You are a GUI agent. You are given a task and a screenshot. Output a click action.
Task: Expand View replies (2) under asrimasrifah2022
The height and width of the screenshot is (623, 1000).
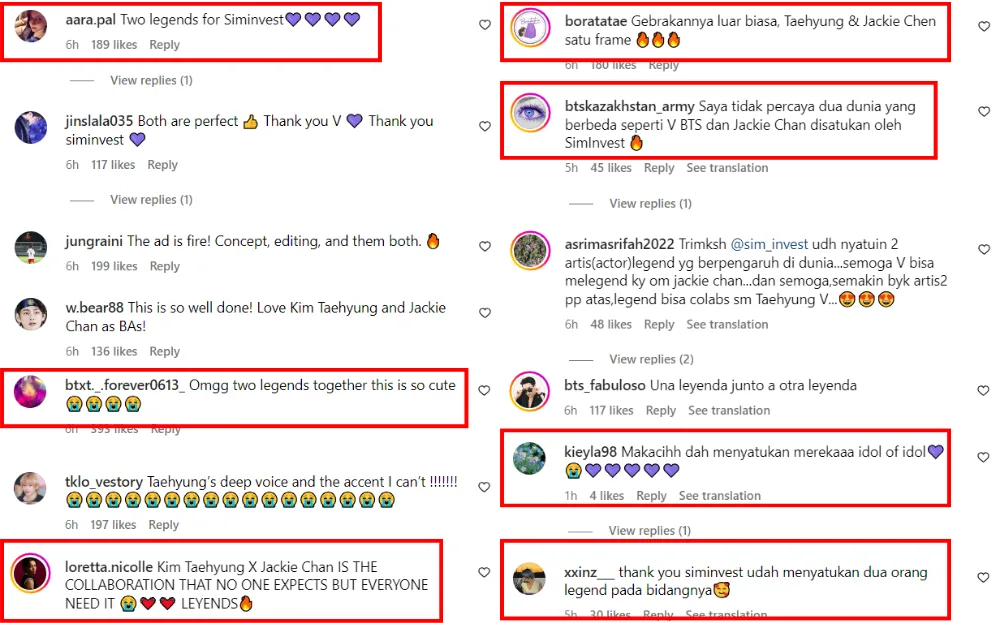pyautogui.click(x=651, y=359)
